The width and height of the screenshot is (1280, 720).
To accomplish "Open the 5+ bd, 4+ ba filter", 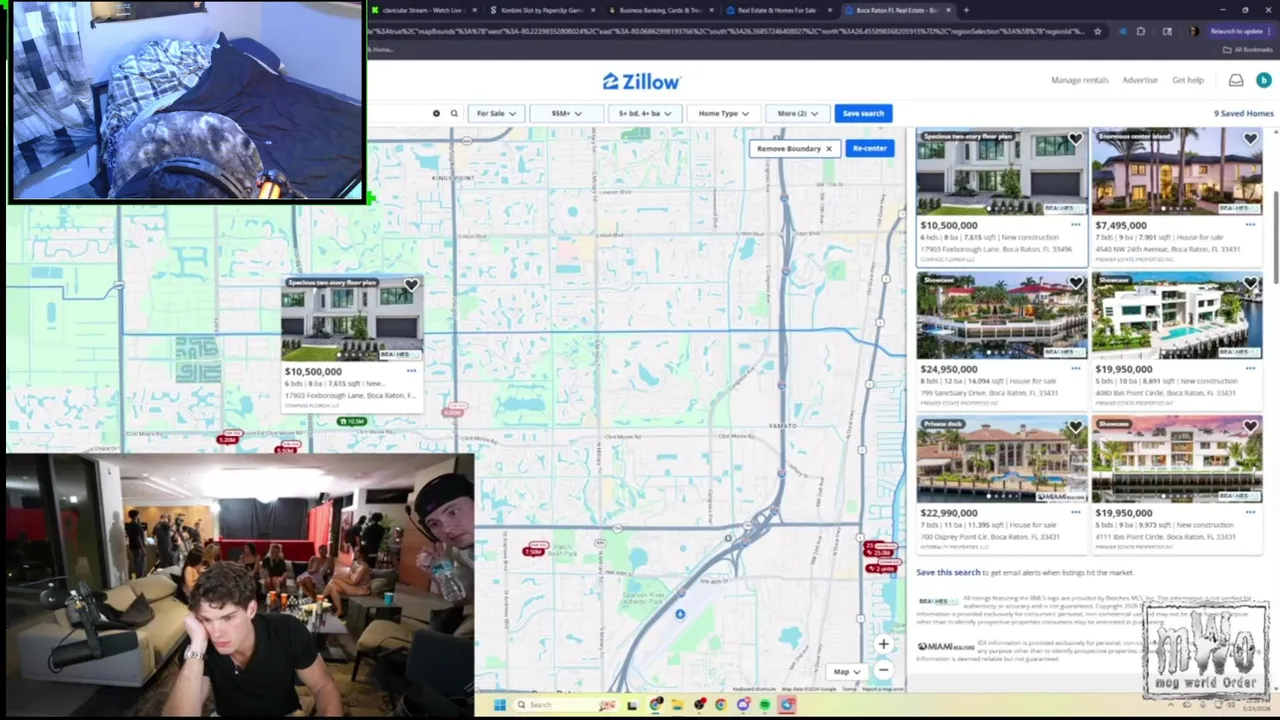I will 645,114.
